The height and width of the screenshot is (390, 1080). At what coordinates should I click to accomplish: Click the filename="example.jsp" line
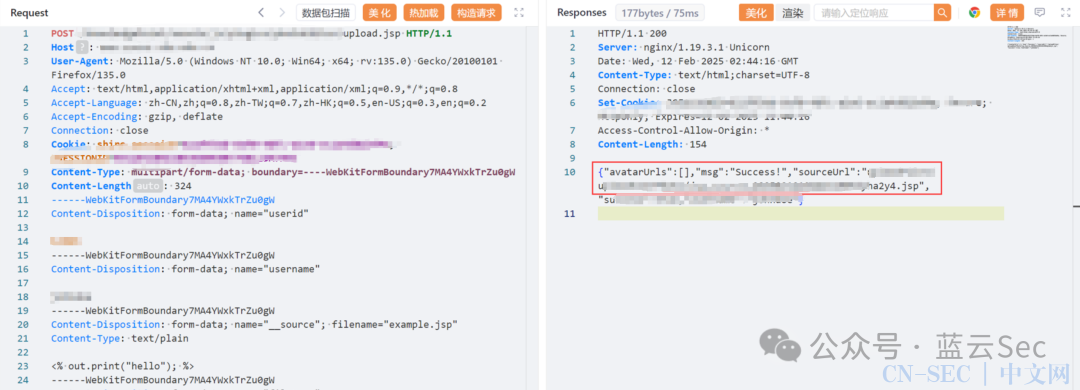pyautogui.click(x=254, y=324)
